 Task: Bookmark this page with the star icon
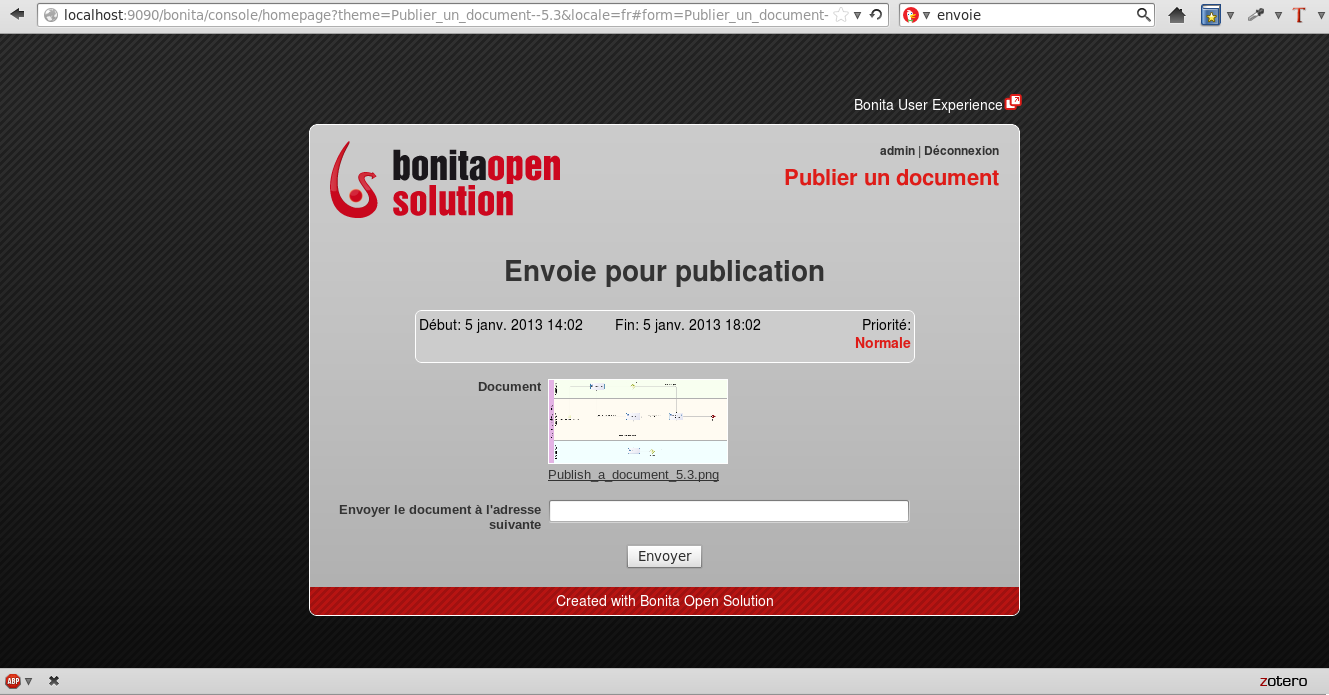point(841,15)
